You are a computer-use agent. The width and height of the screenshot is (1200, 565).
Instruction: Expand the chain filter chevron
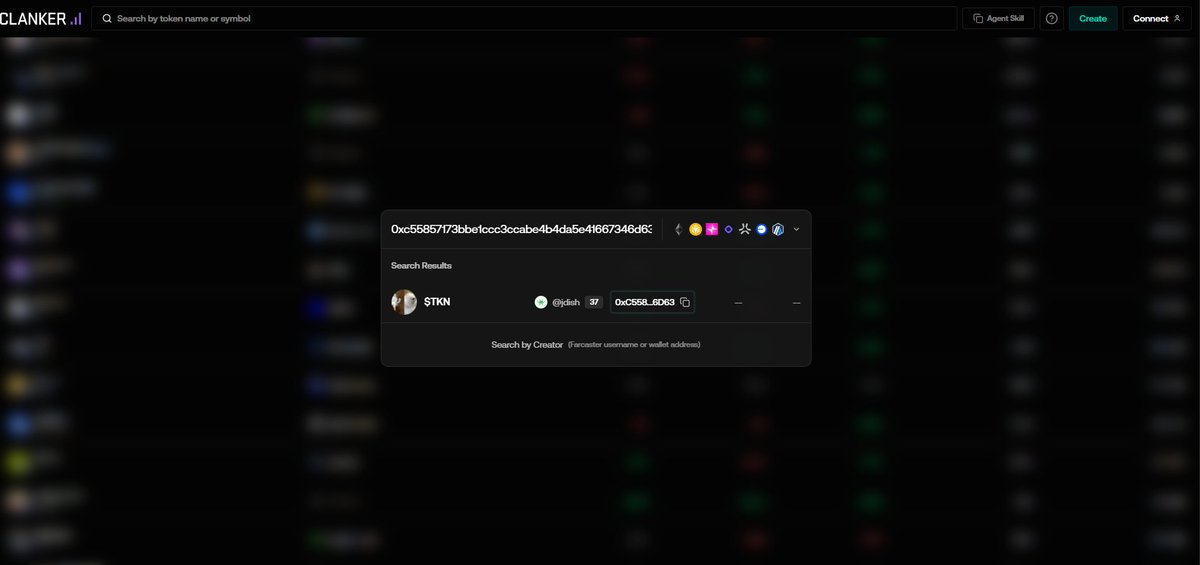796,229
